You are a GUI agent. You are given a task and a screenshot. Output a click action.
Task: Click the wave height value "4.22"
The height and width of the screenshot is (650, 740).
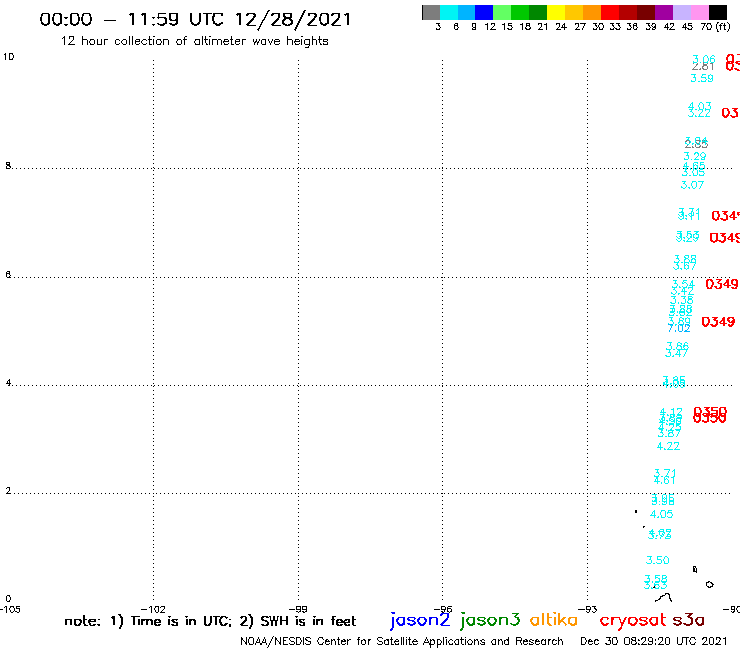(x=668, y=446)
